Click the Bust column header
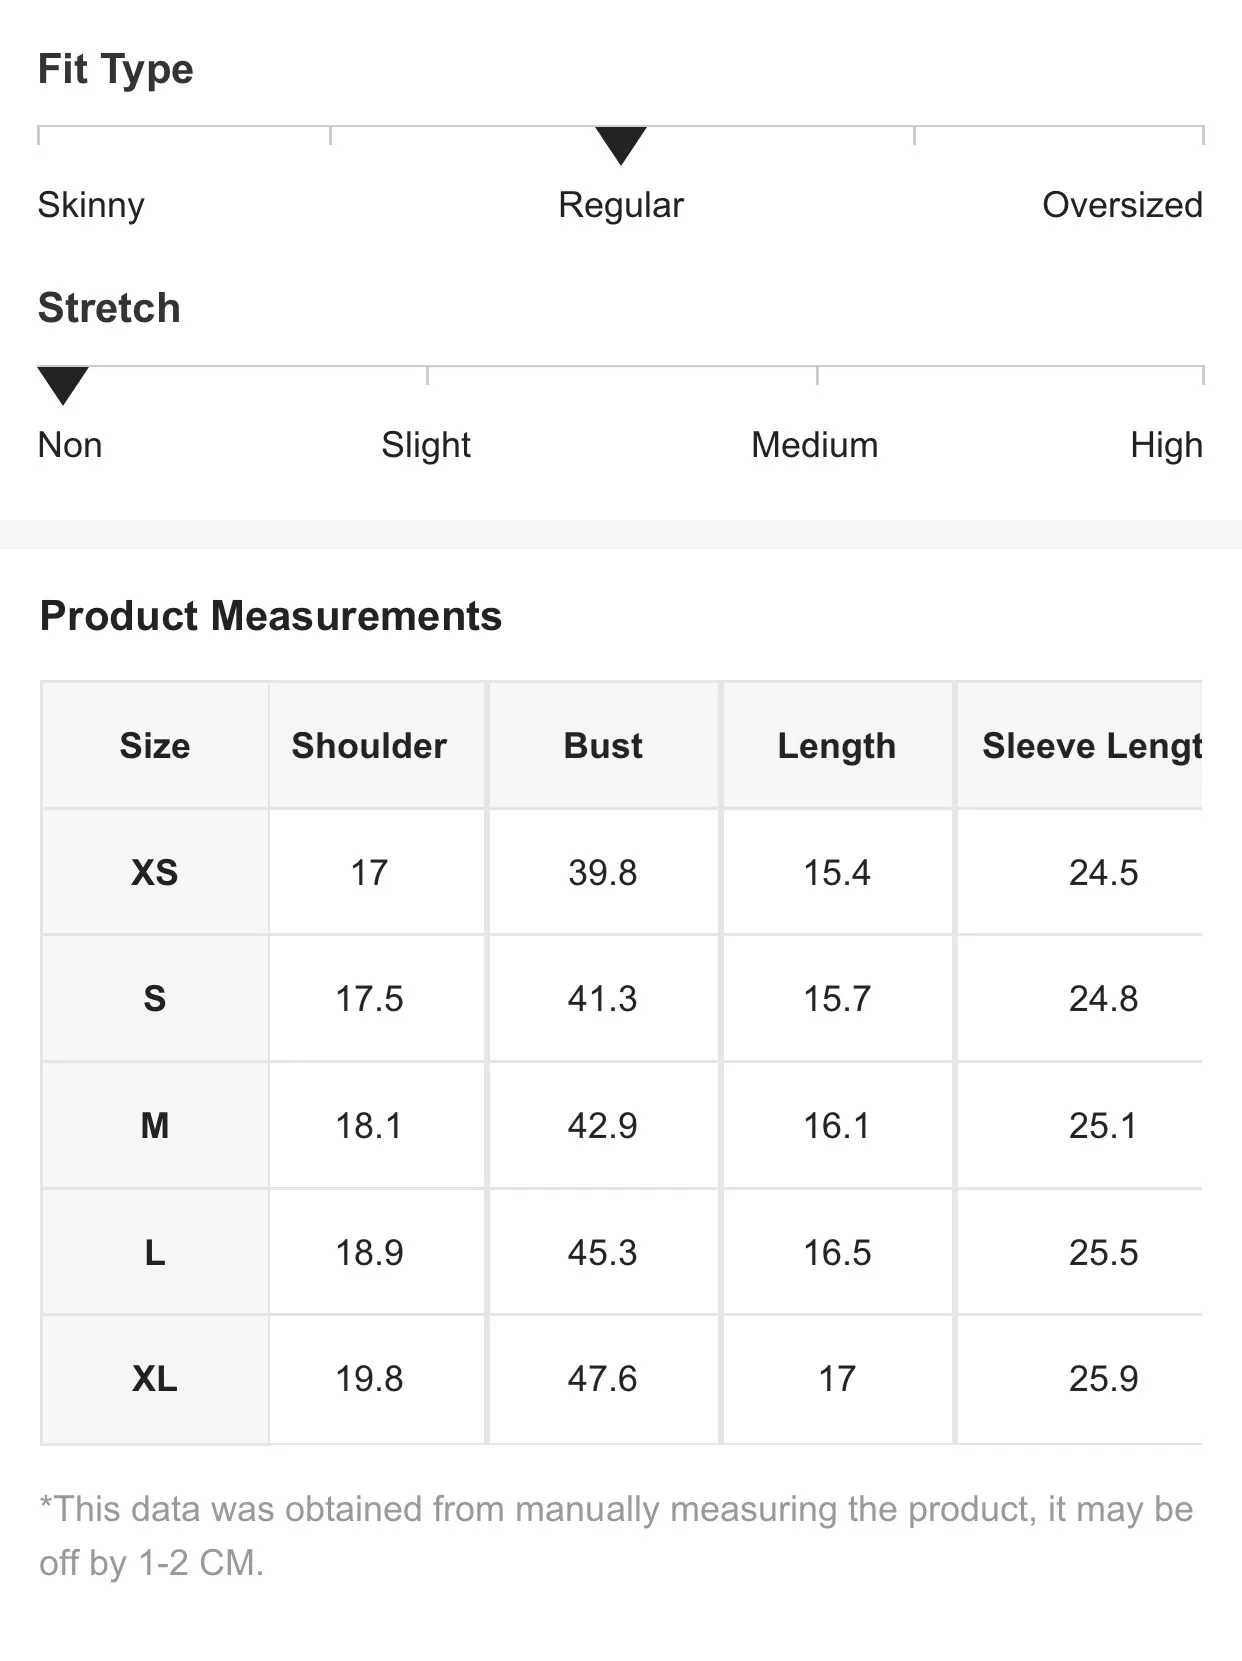This screenshot has width=1242, height=1661. click(603, 746)
